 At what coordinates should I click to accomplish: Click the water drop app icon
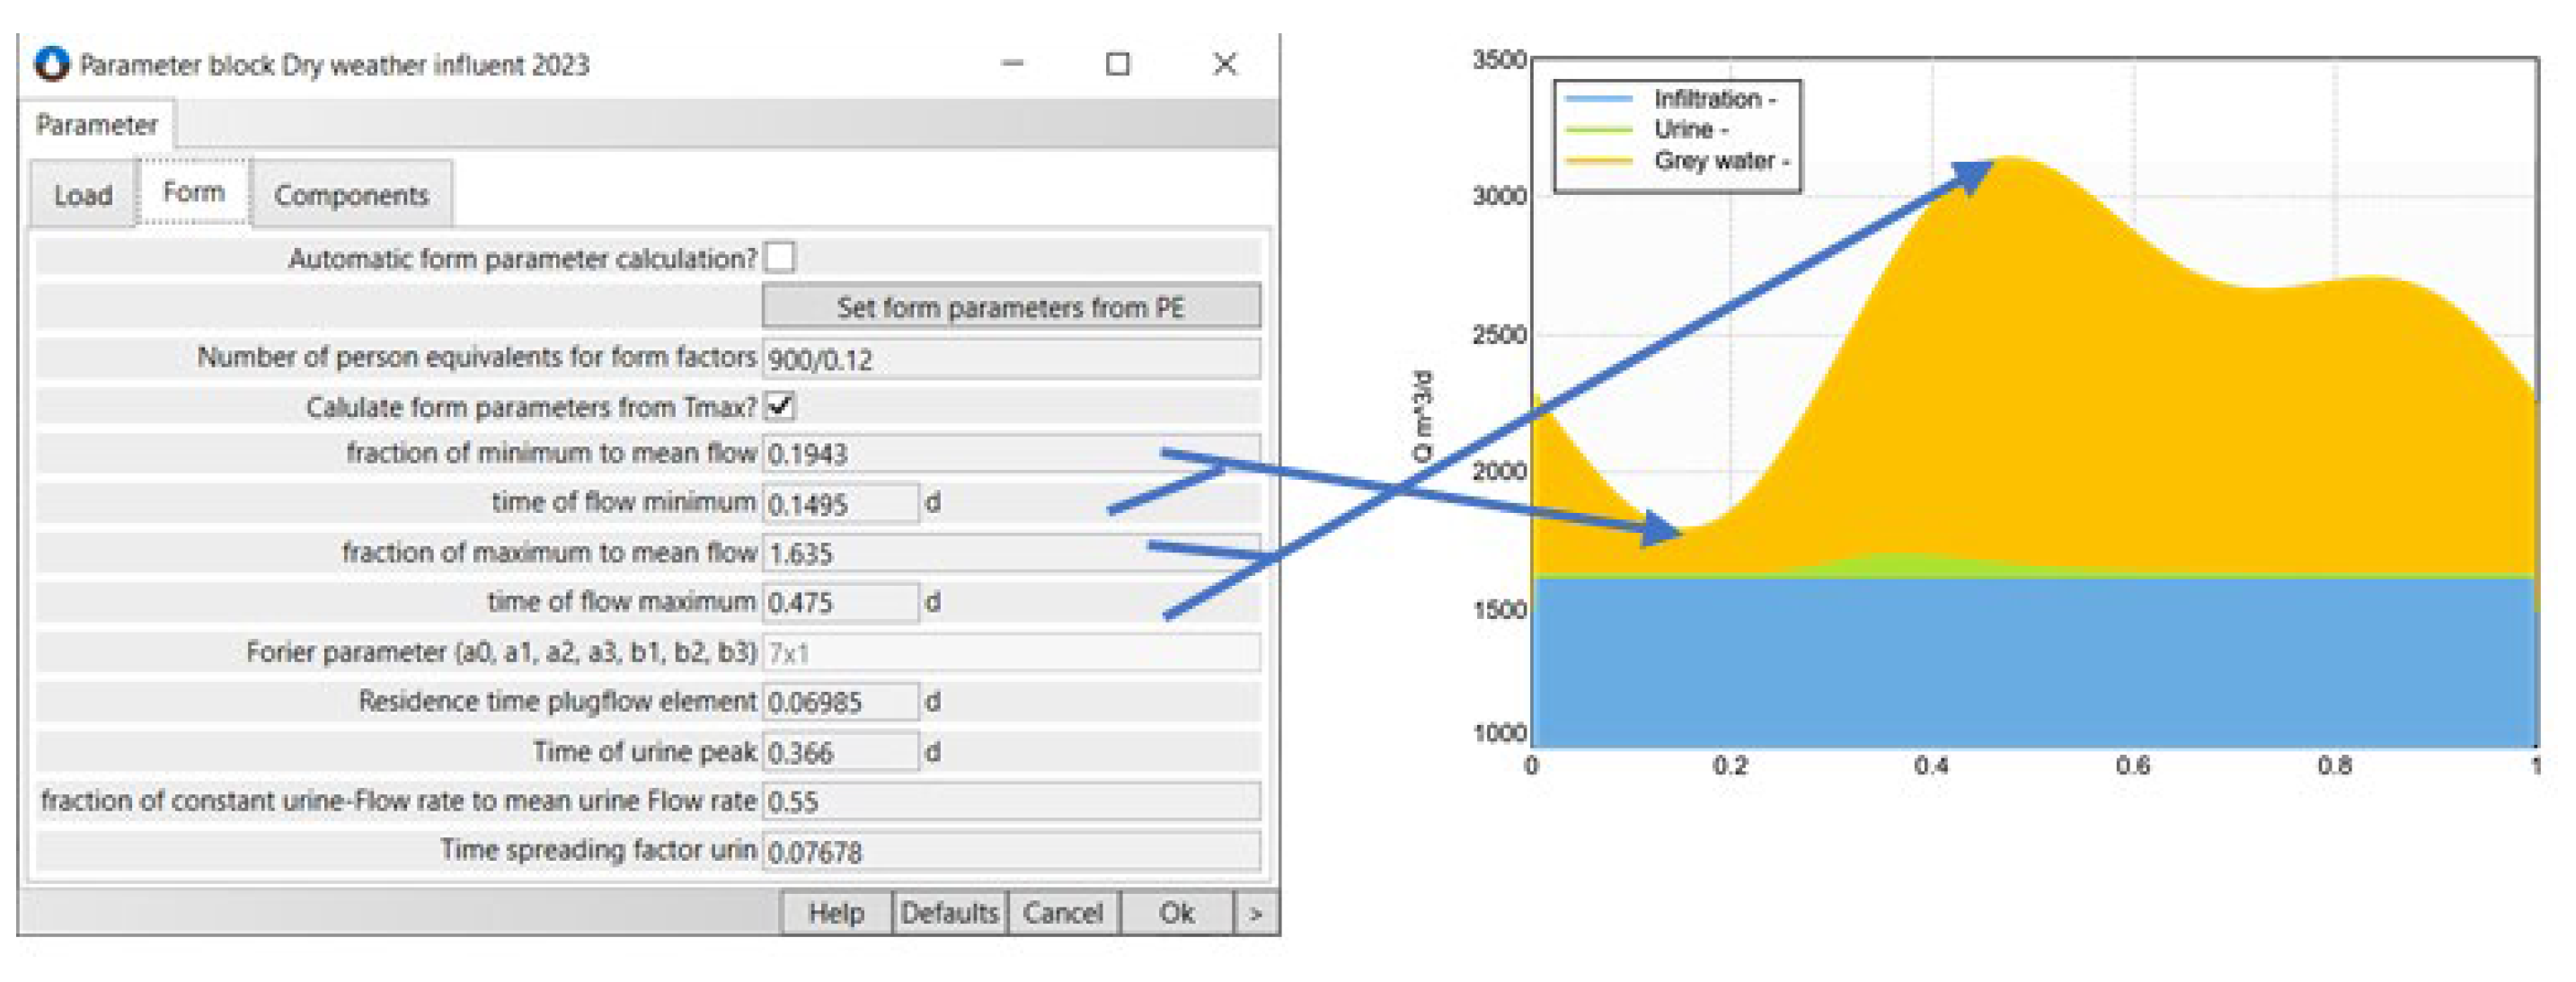(x=51, y=65)
